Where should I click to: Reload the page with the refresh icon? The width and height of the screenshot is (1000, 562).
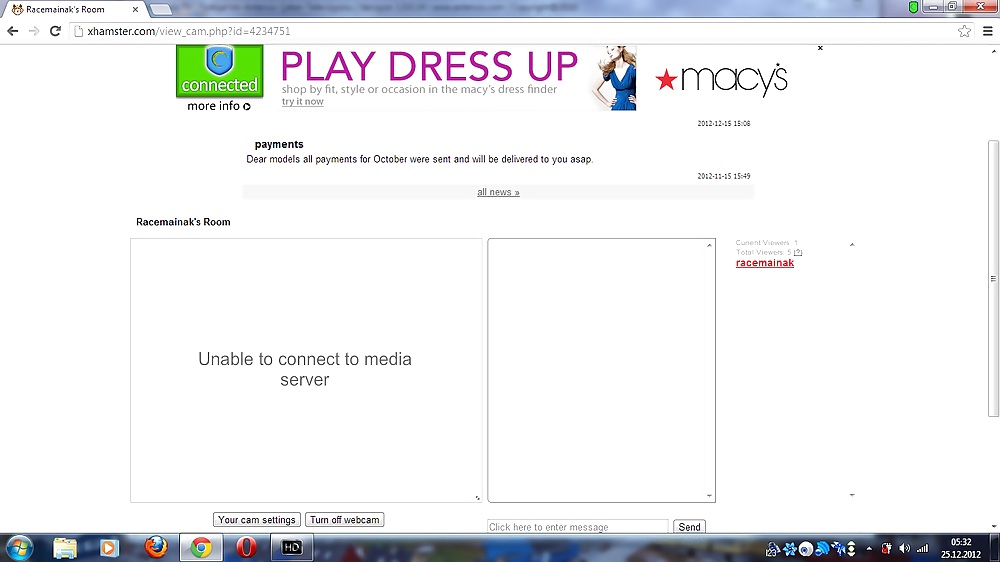[x=56, y=31]
